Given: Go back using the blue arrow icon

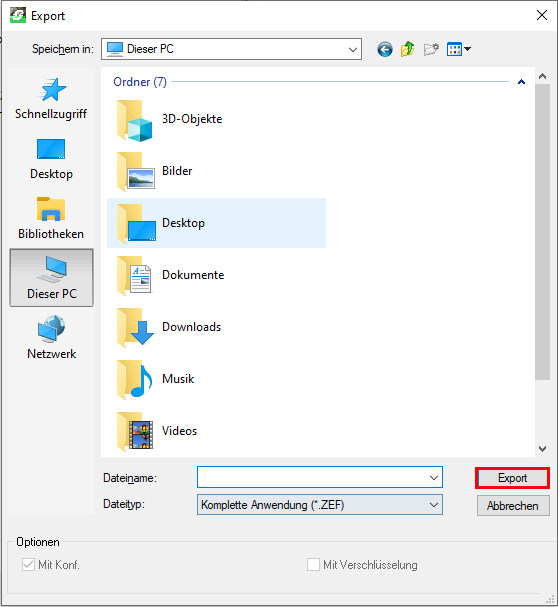Looking at the screenshot, I should coord(385,50).
